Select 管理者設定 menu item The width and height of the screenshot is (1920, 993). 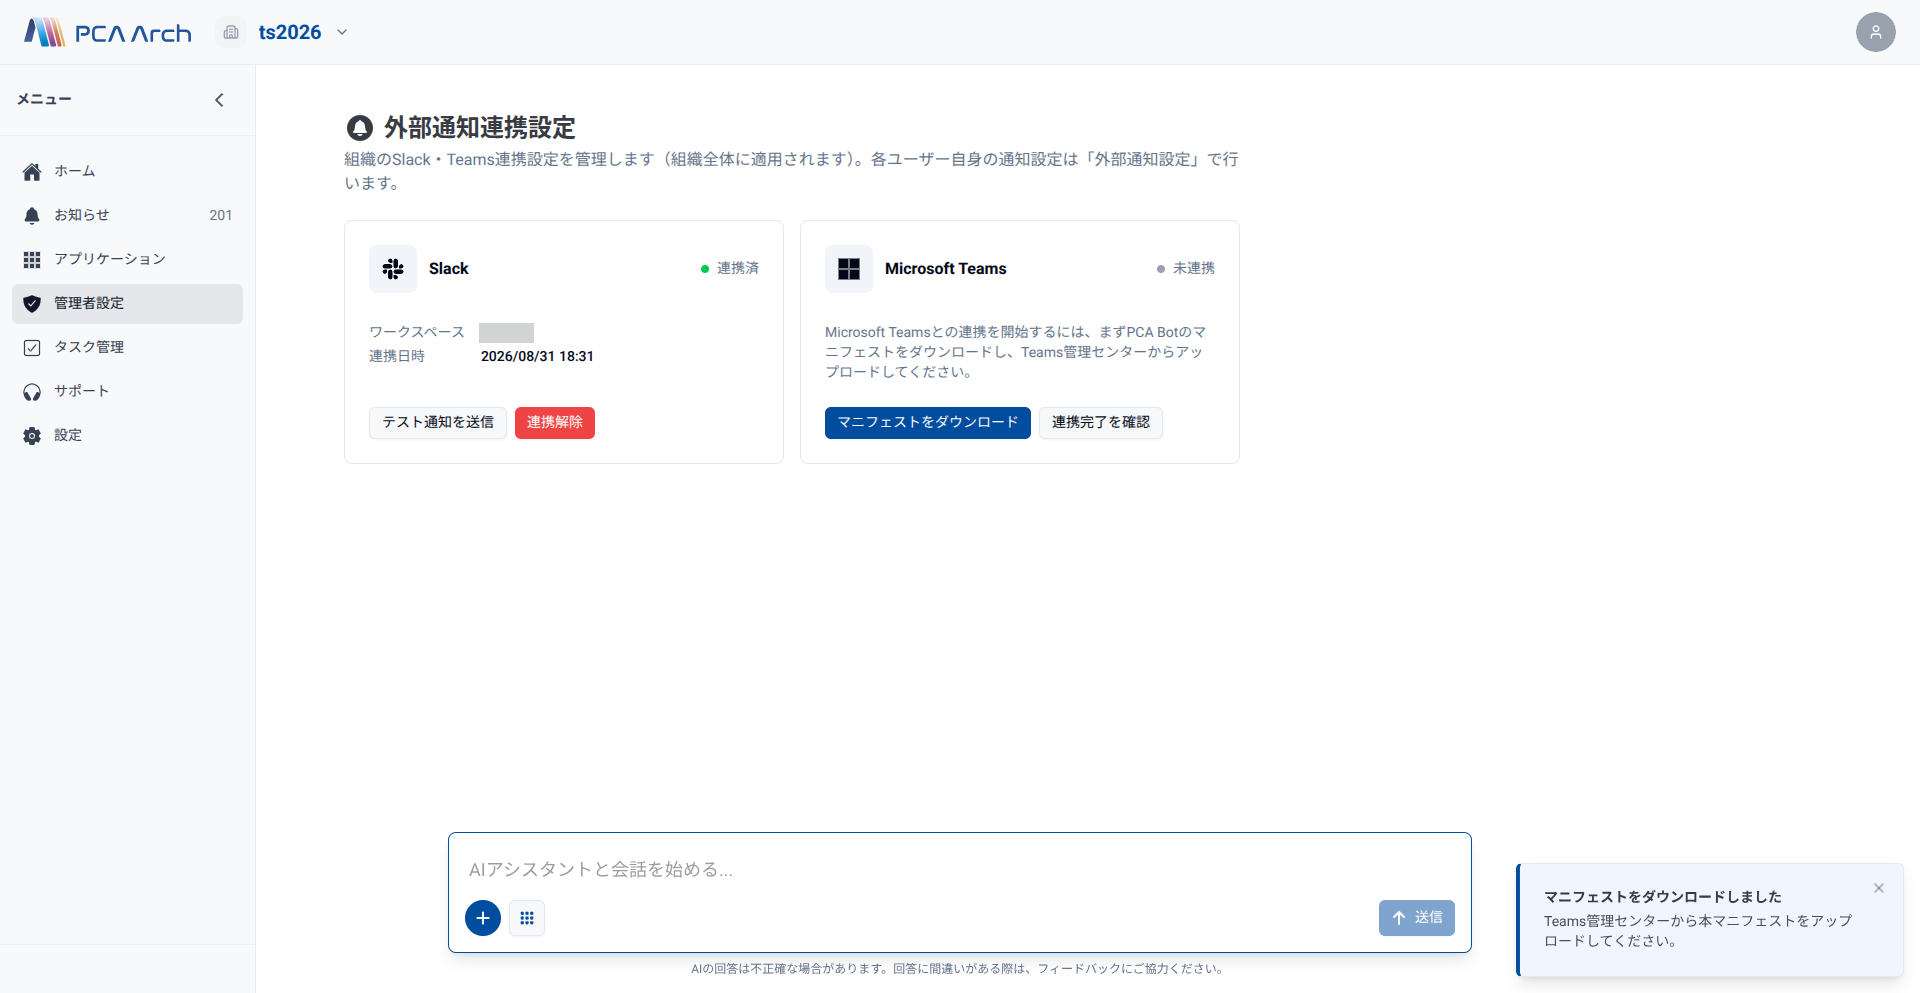pos(127,304)
